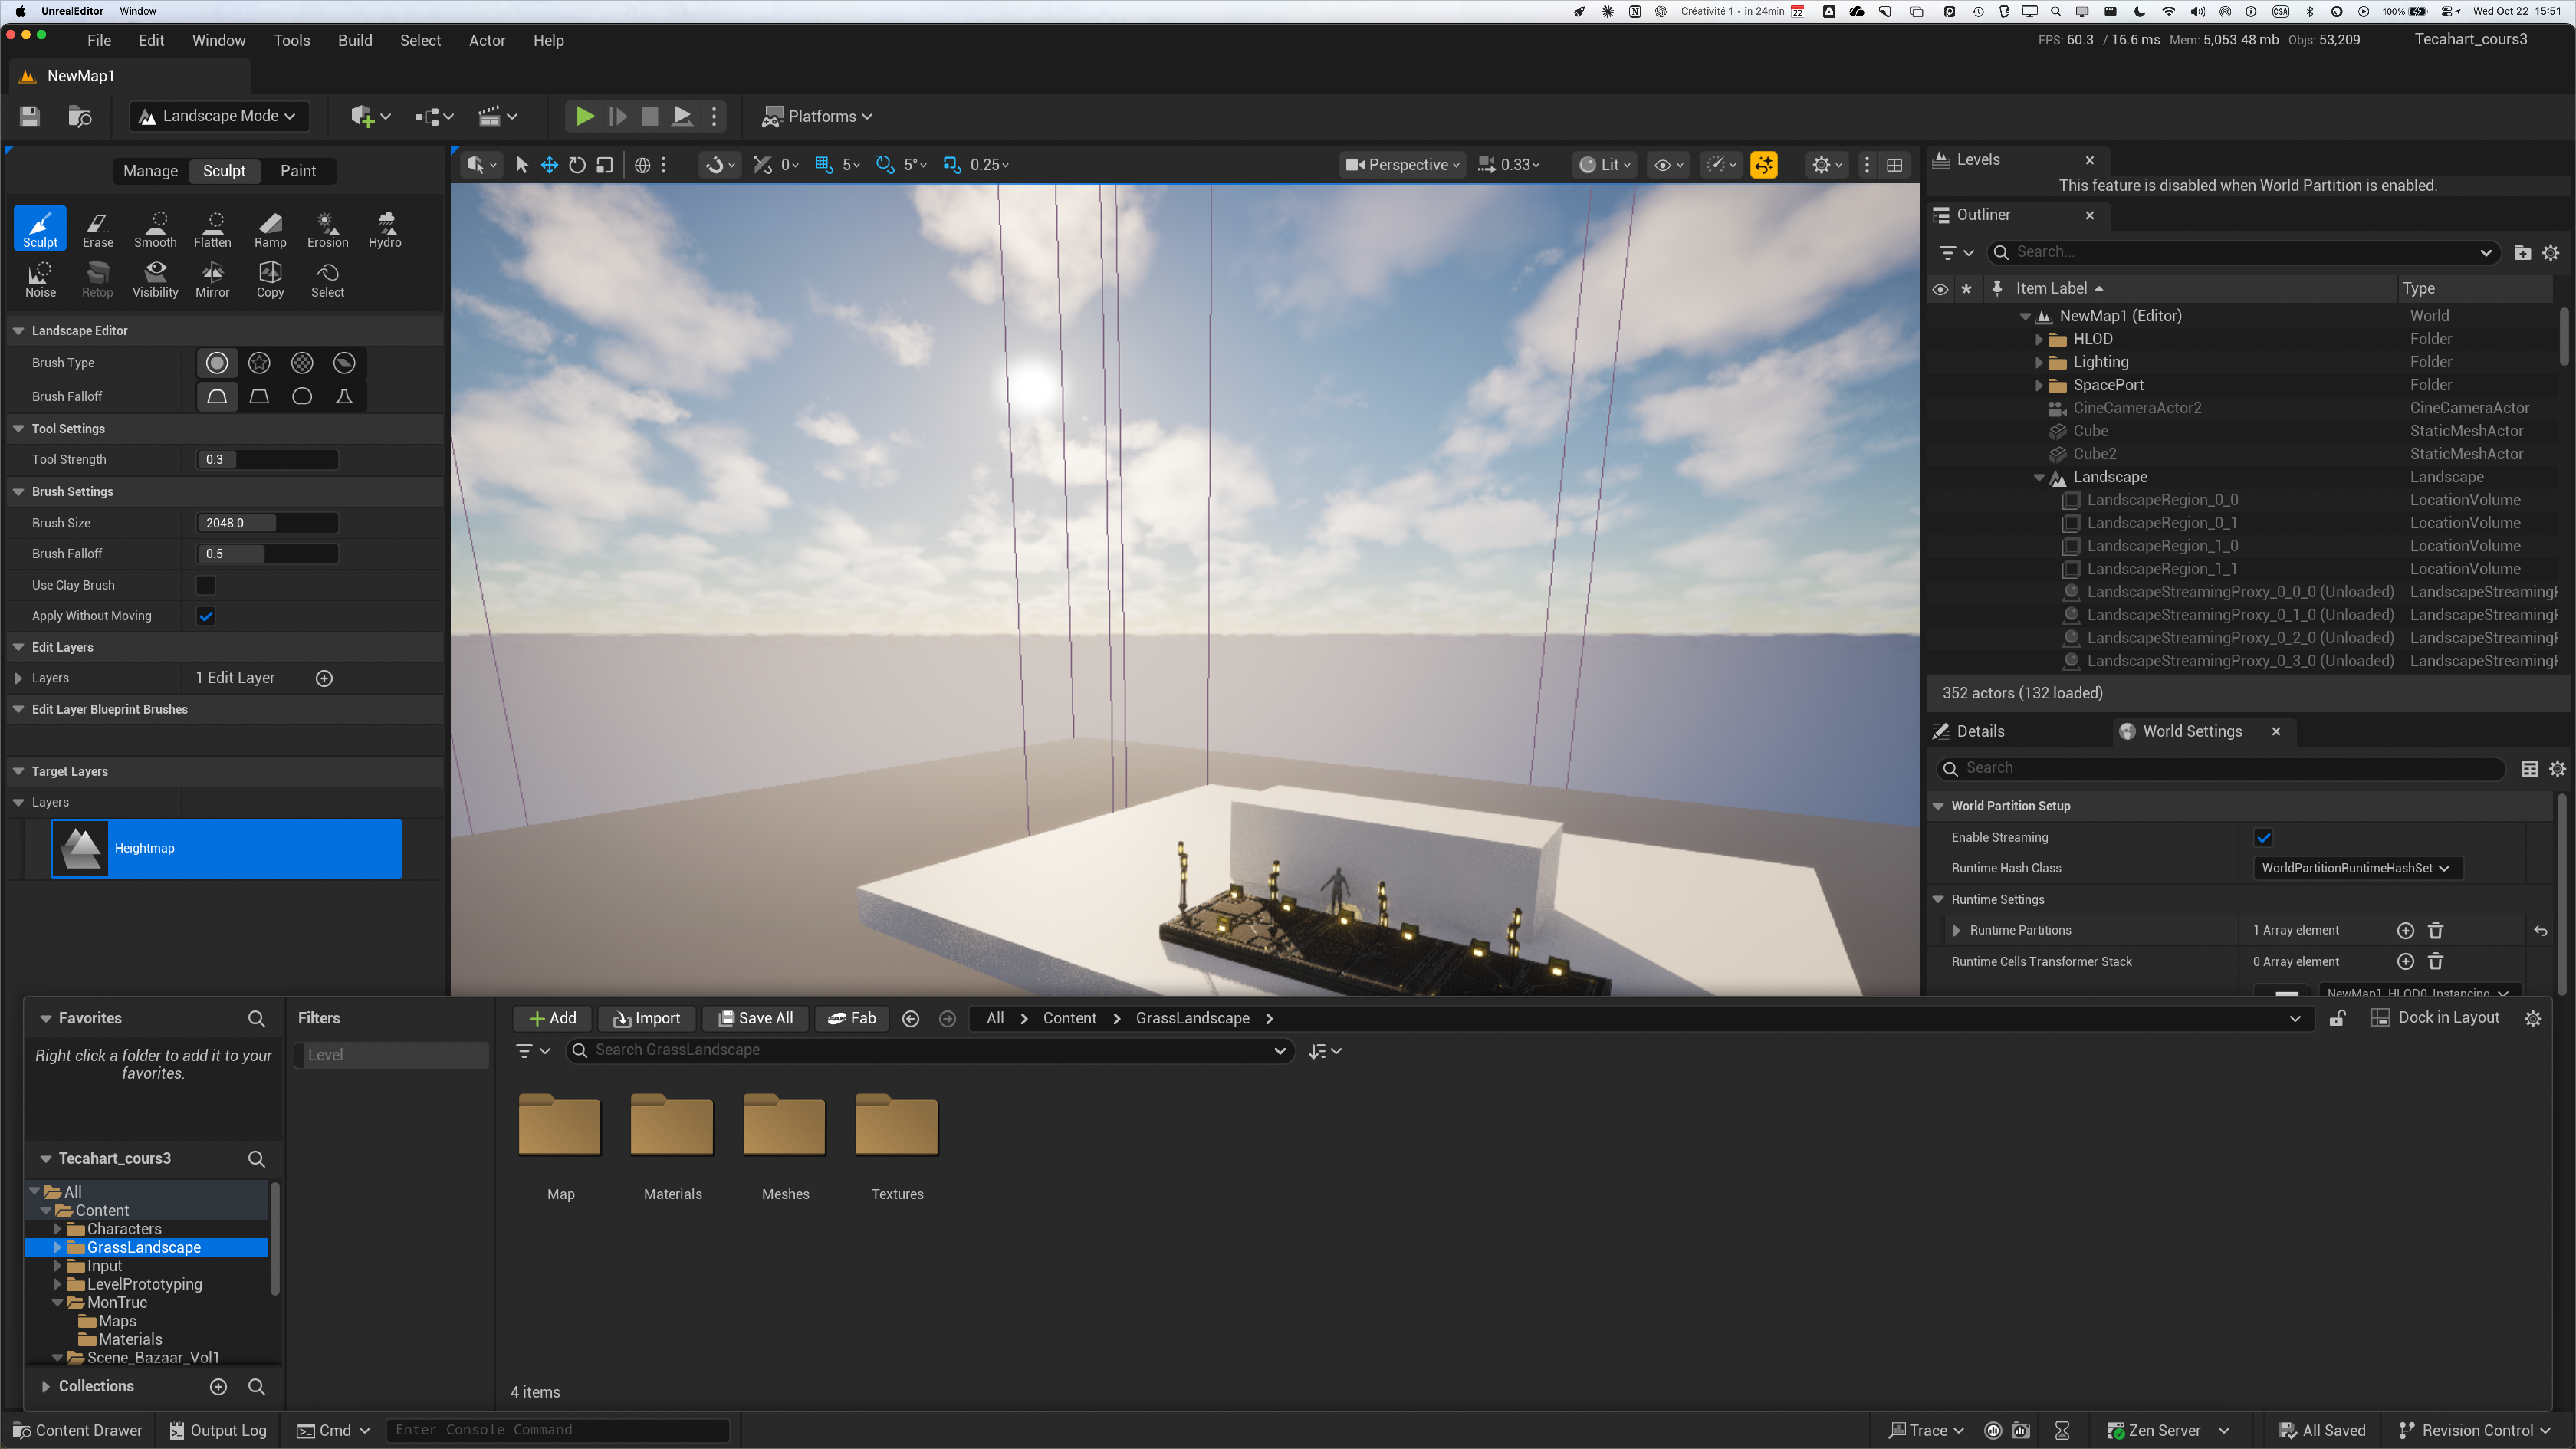Select the smooth brush falloff
This screenshot has width=2576, height=1449.
[x=217, y=397]
